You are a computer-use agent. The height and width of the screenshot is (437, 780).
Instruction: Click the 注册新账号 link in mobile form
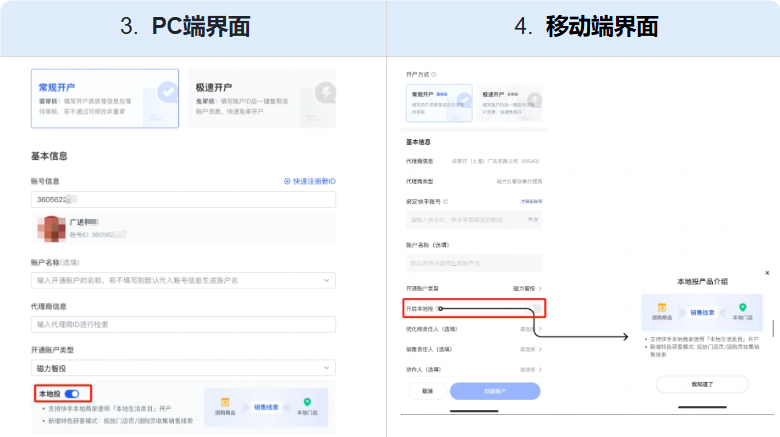point(531,202)
